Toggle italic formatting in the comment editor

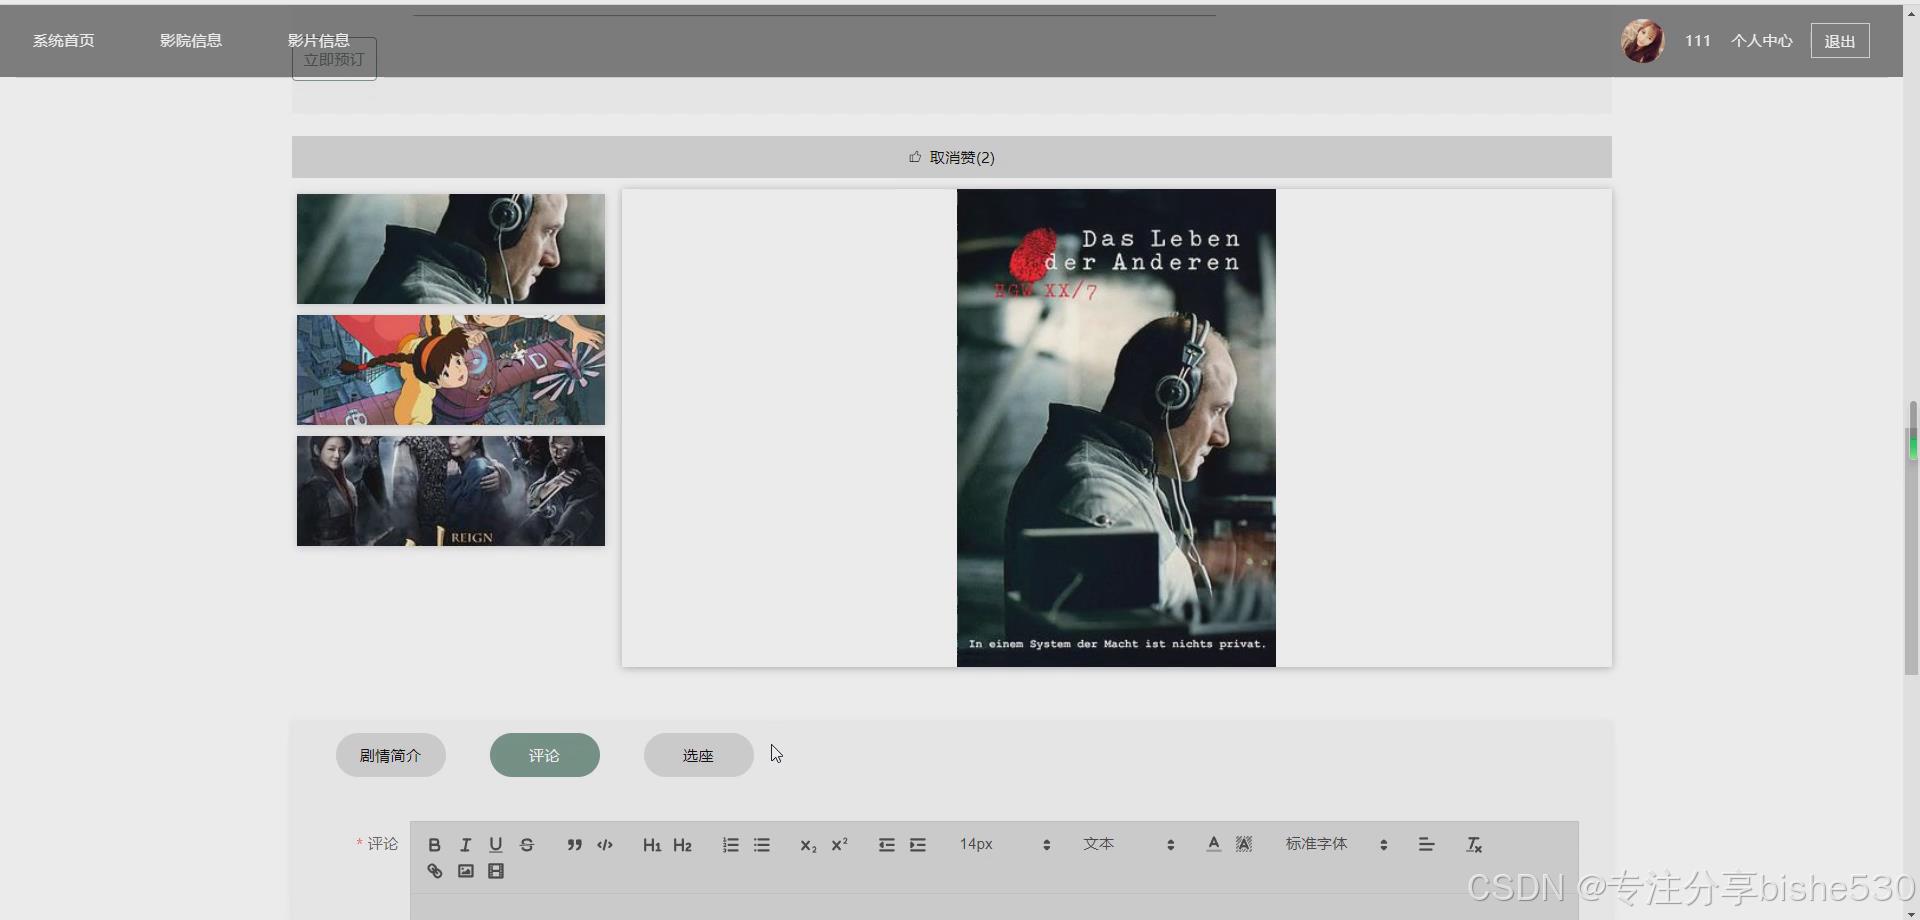click(465, 845)
